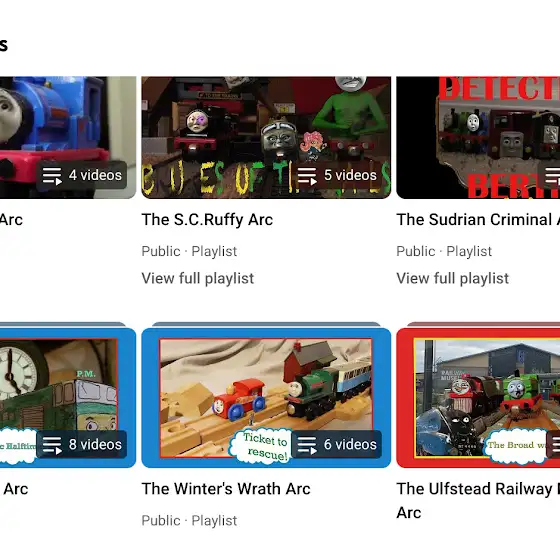Viewport: 560px width, 560px height.
Task: Click the playlist icon on the 6 videos badge
Action: click(307, 445)
